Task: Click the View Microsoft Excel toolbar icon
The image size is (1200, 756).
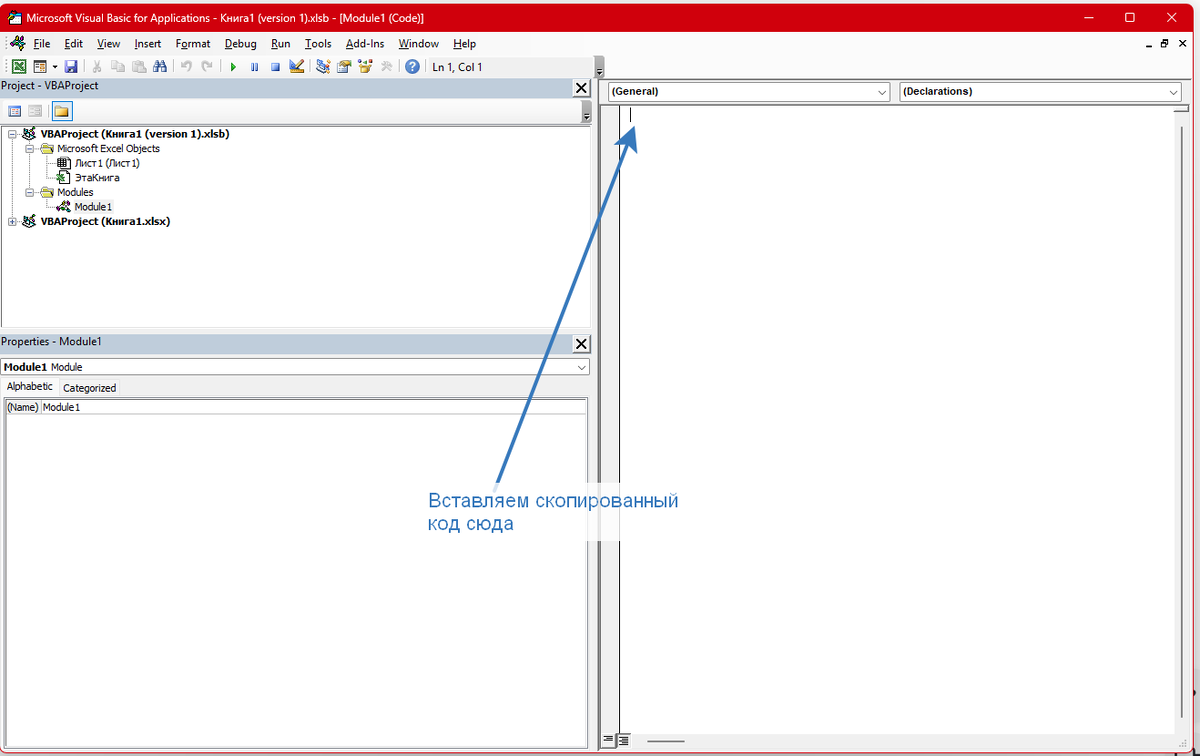Action: 19,67
